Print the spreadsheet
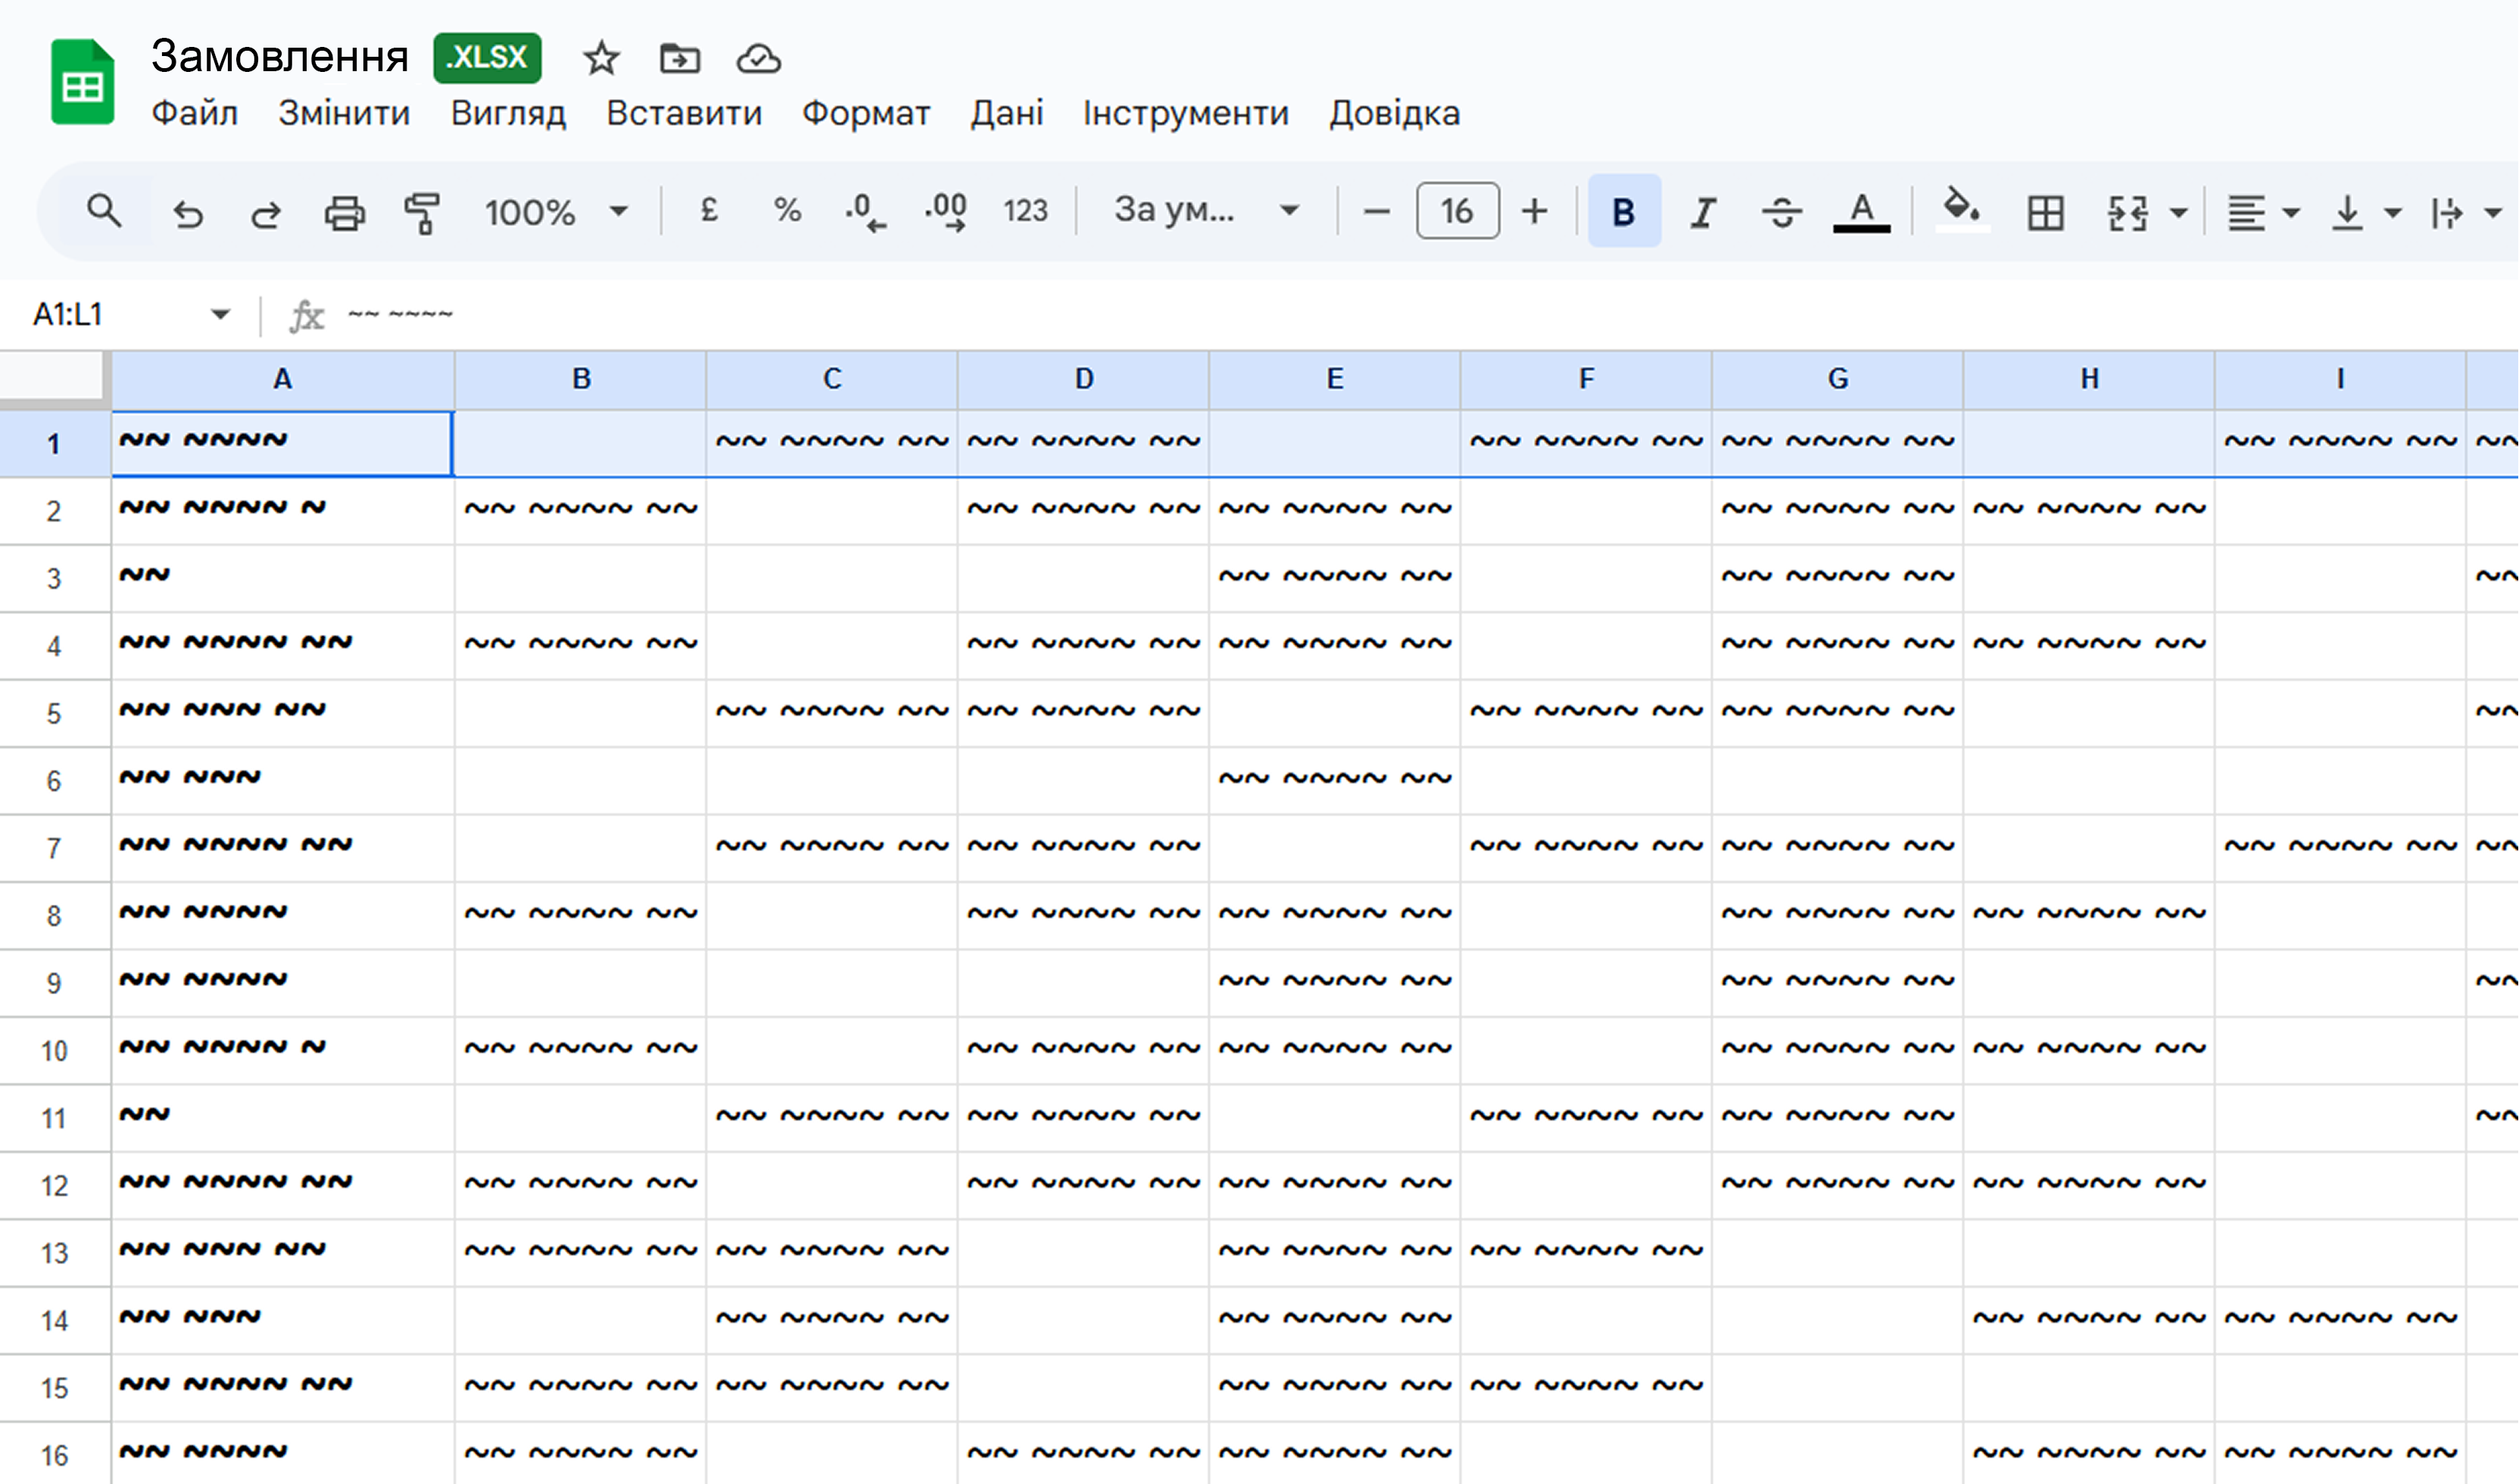 click(x=344, y=211)
